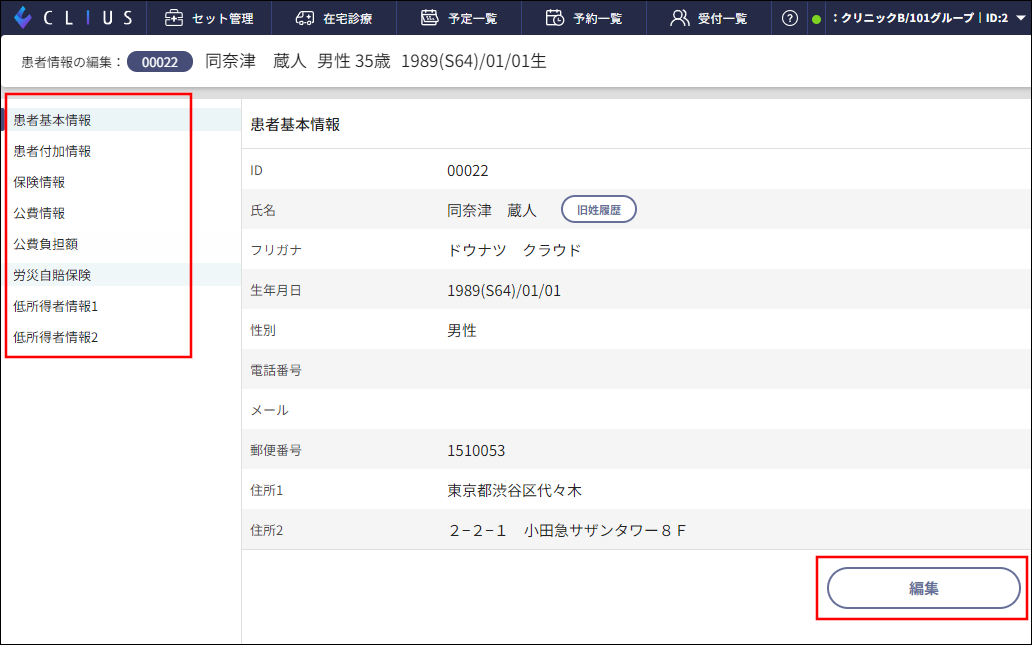Viewport: 1032px width, 645px height.
Task: Open 予約一覧 using its clock-calendar icon
Action: tap(554, 17)
